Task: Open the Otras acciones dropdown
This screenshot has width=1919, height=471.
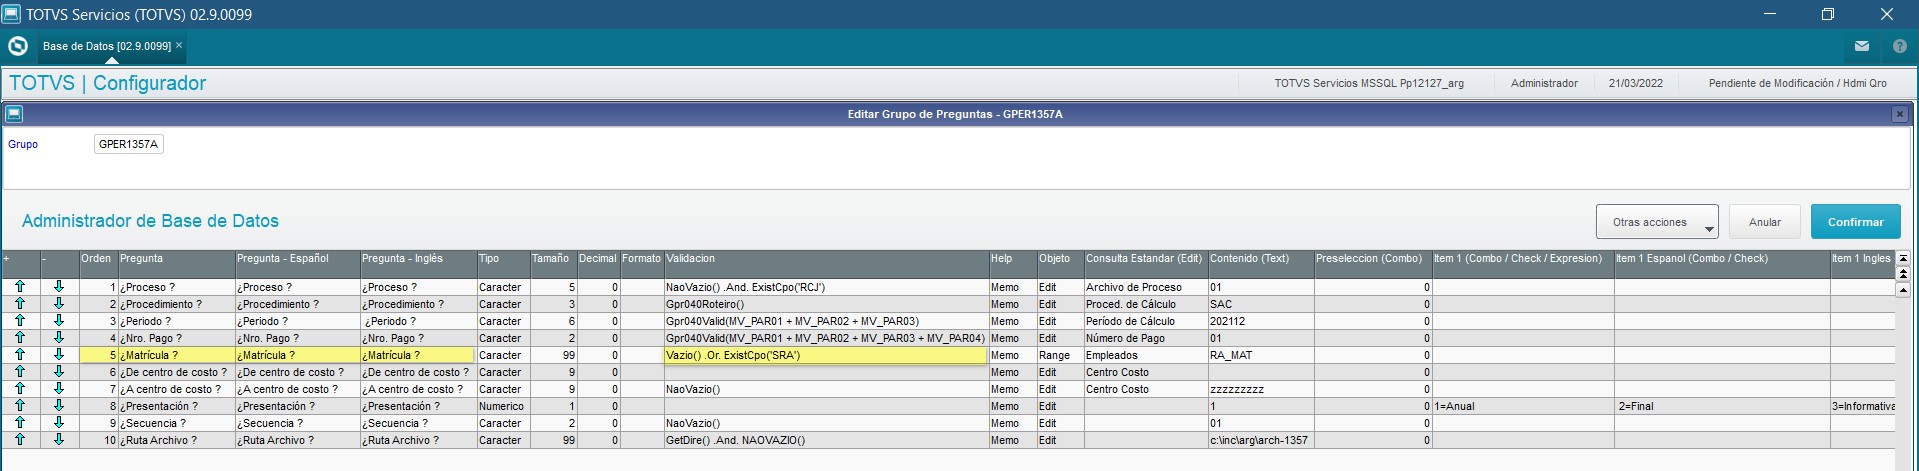Action: (1657, 222)
